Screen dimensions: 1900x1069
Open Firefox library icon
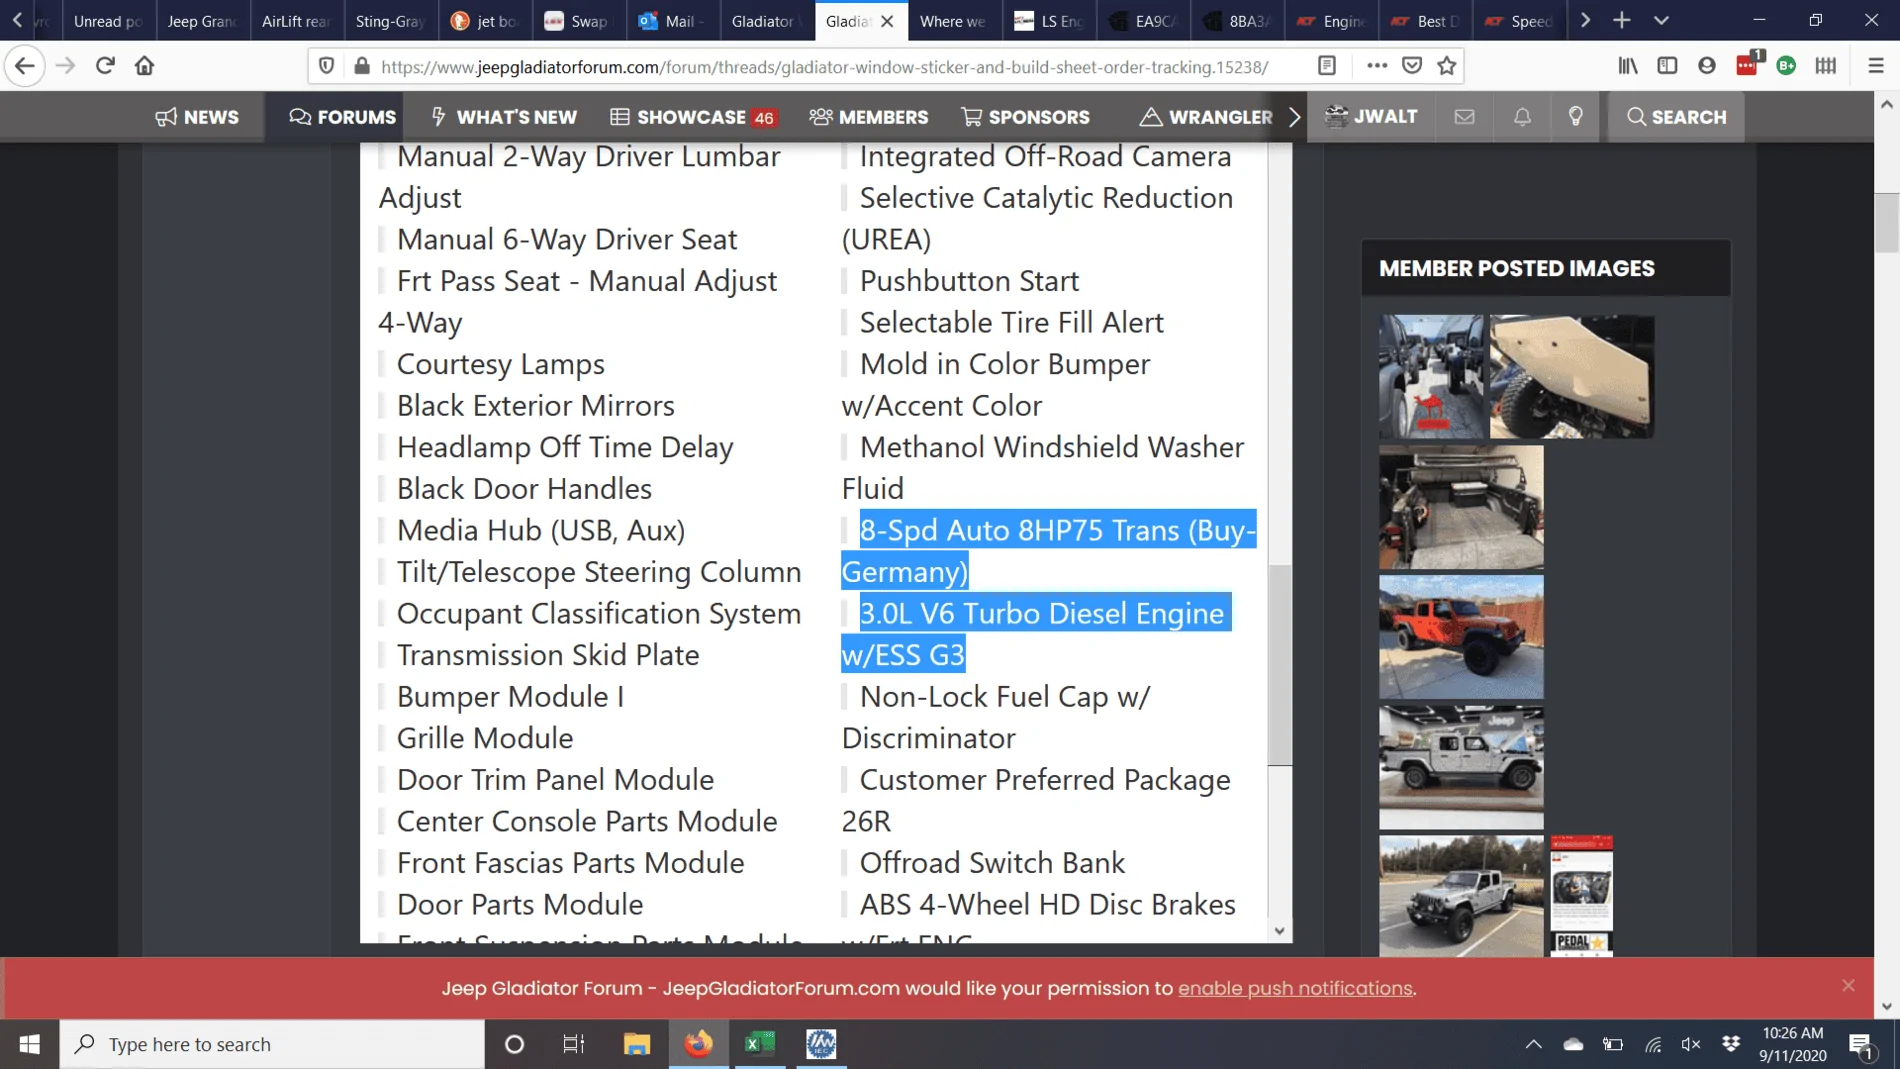coord(1628,66)
